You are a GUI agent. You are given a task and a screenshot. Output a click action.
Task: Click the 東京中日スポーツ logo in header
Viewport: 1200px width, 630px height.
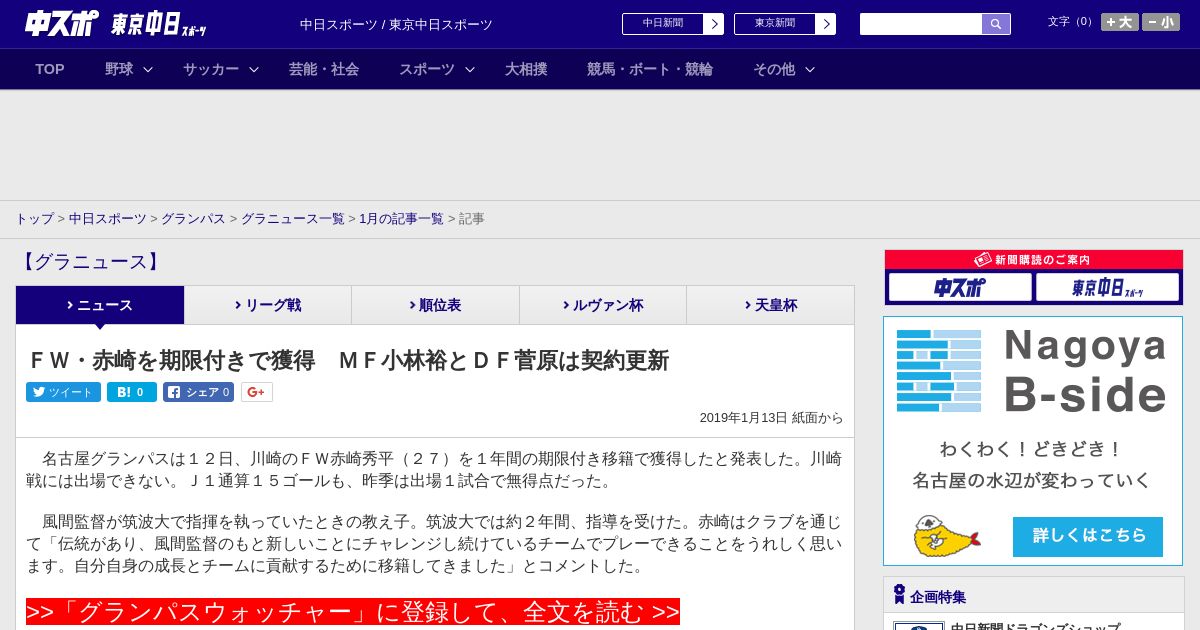(159, 25)
